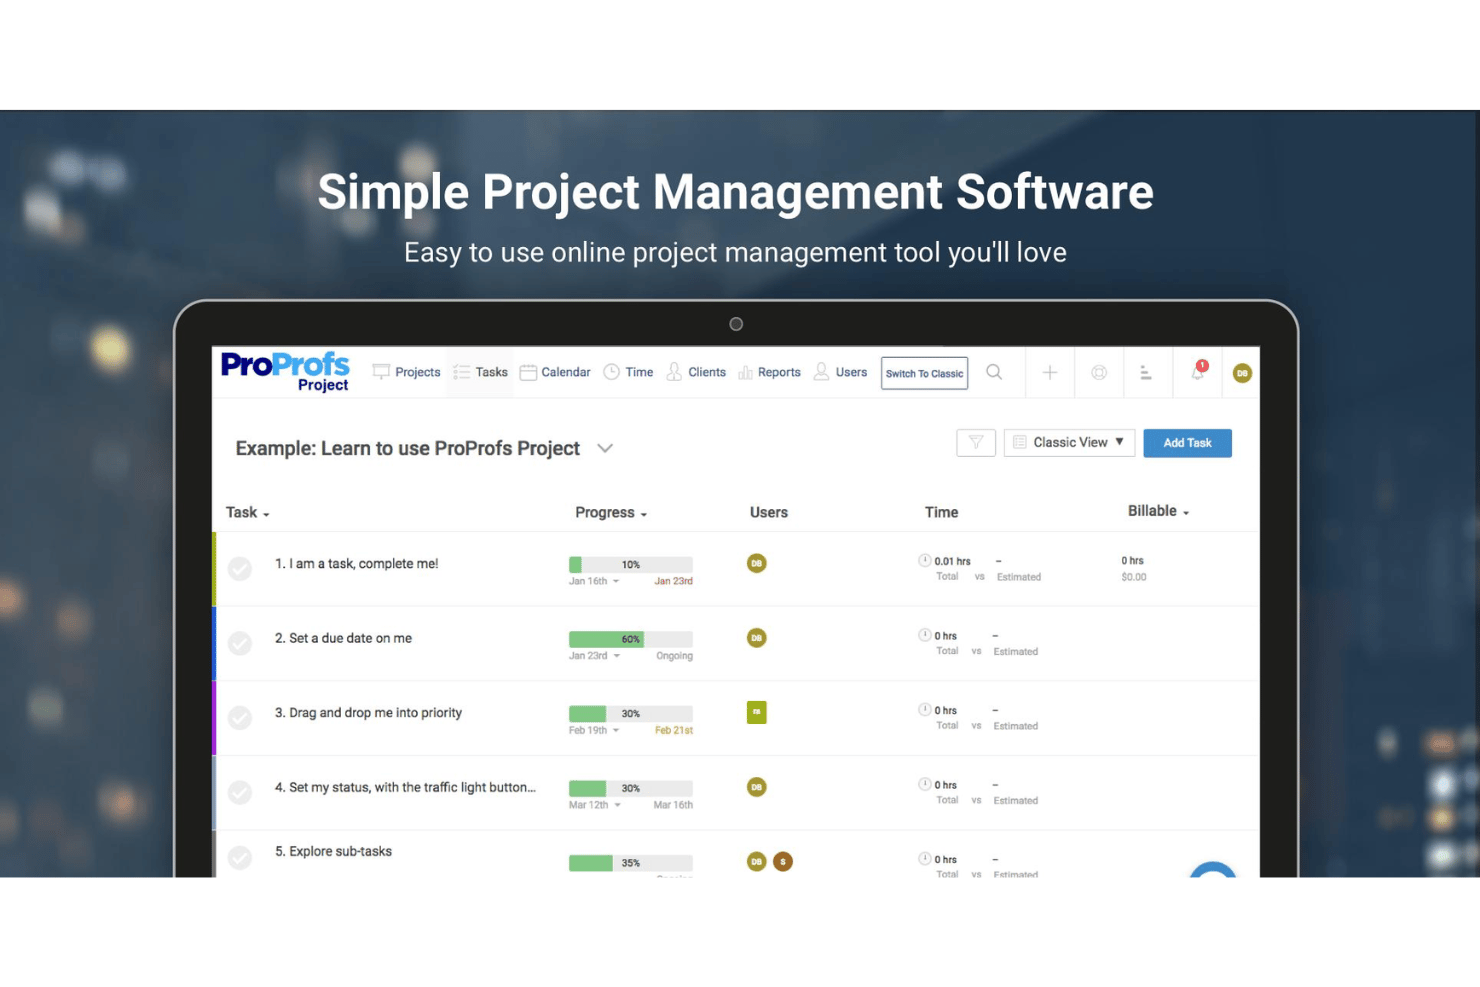Open the Users menu item
Screen dimensions: 1480x987
tap(840, 372)
